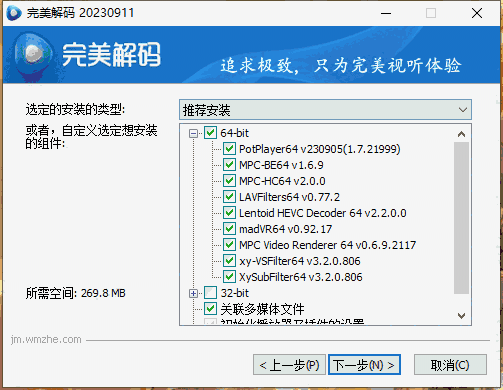503x390 pixels.
Task: Click the component list scroll up arrow
Action: pos(462,134)
